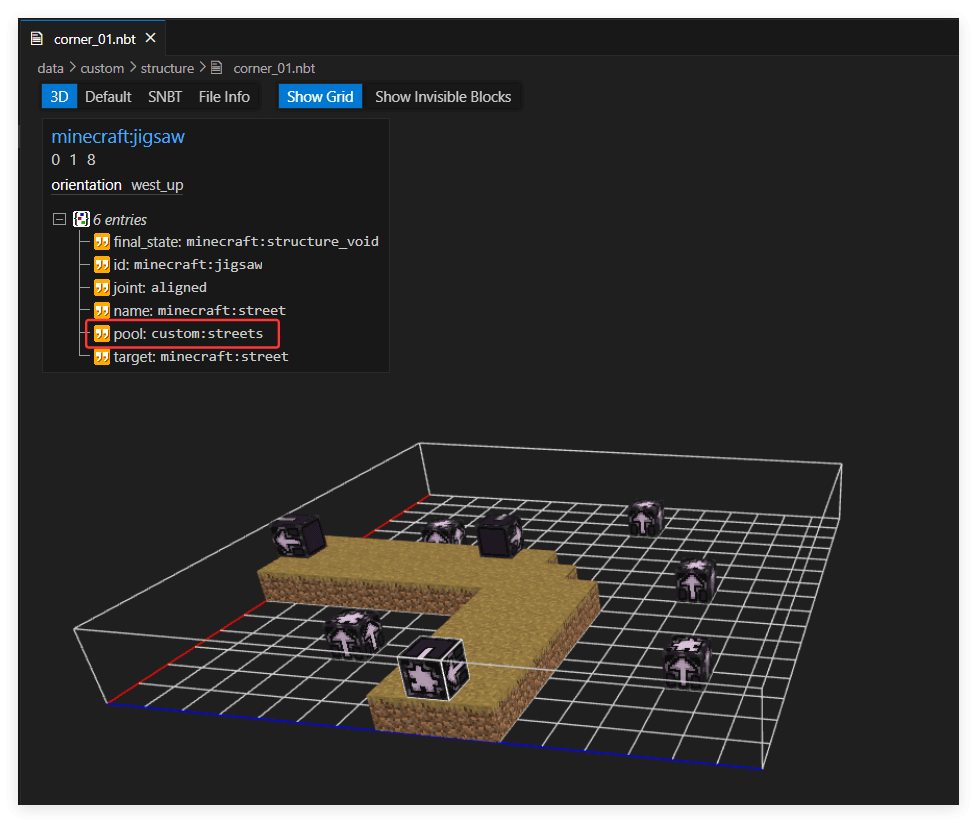The width and height of the screenshot is (977, 823).
Task: Open the structure breadcrumb dropdown
Action: 167,68
